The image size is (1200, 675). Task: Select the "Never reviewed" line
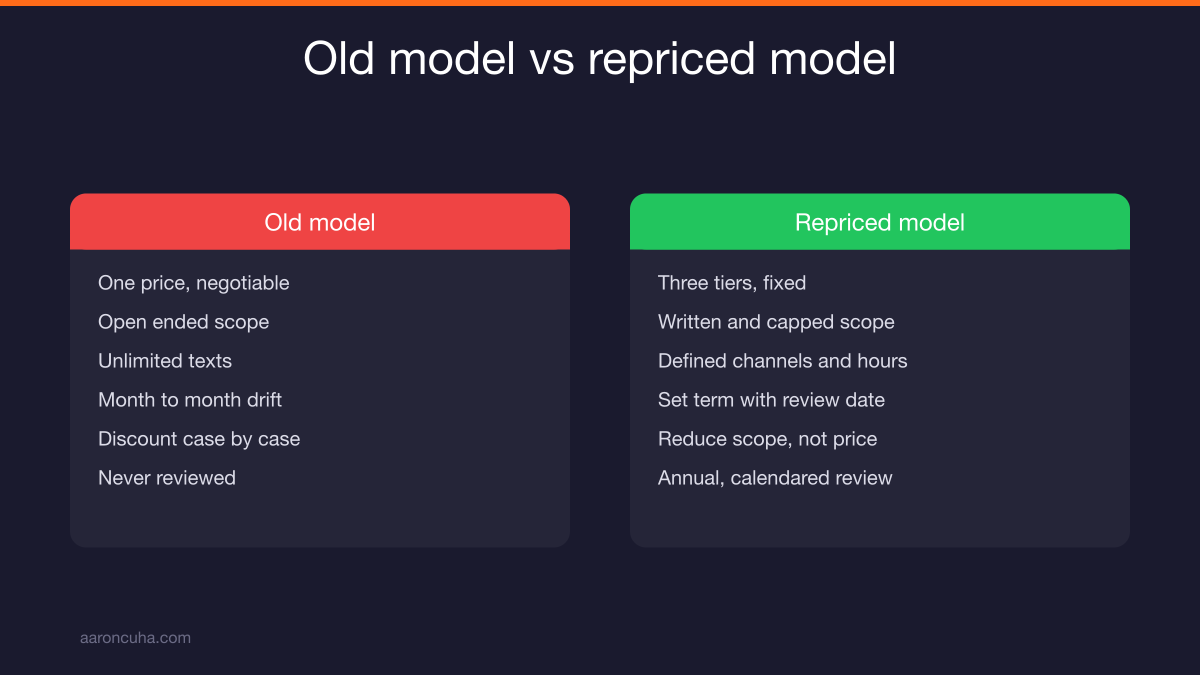167,478
